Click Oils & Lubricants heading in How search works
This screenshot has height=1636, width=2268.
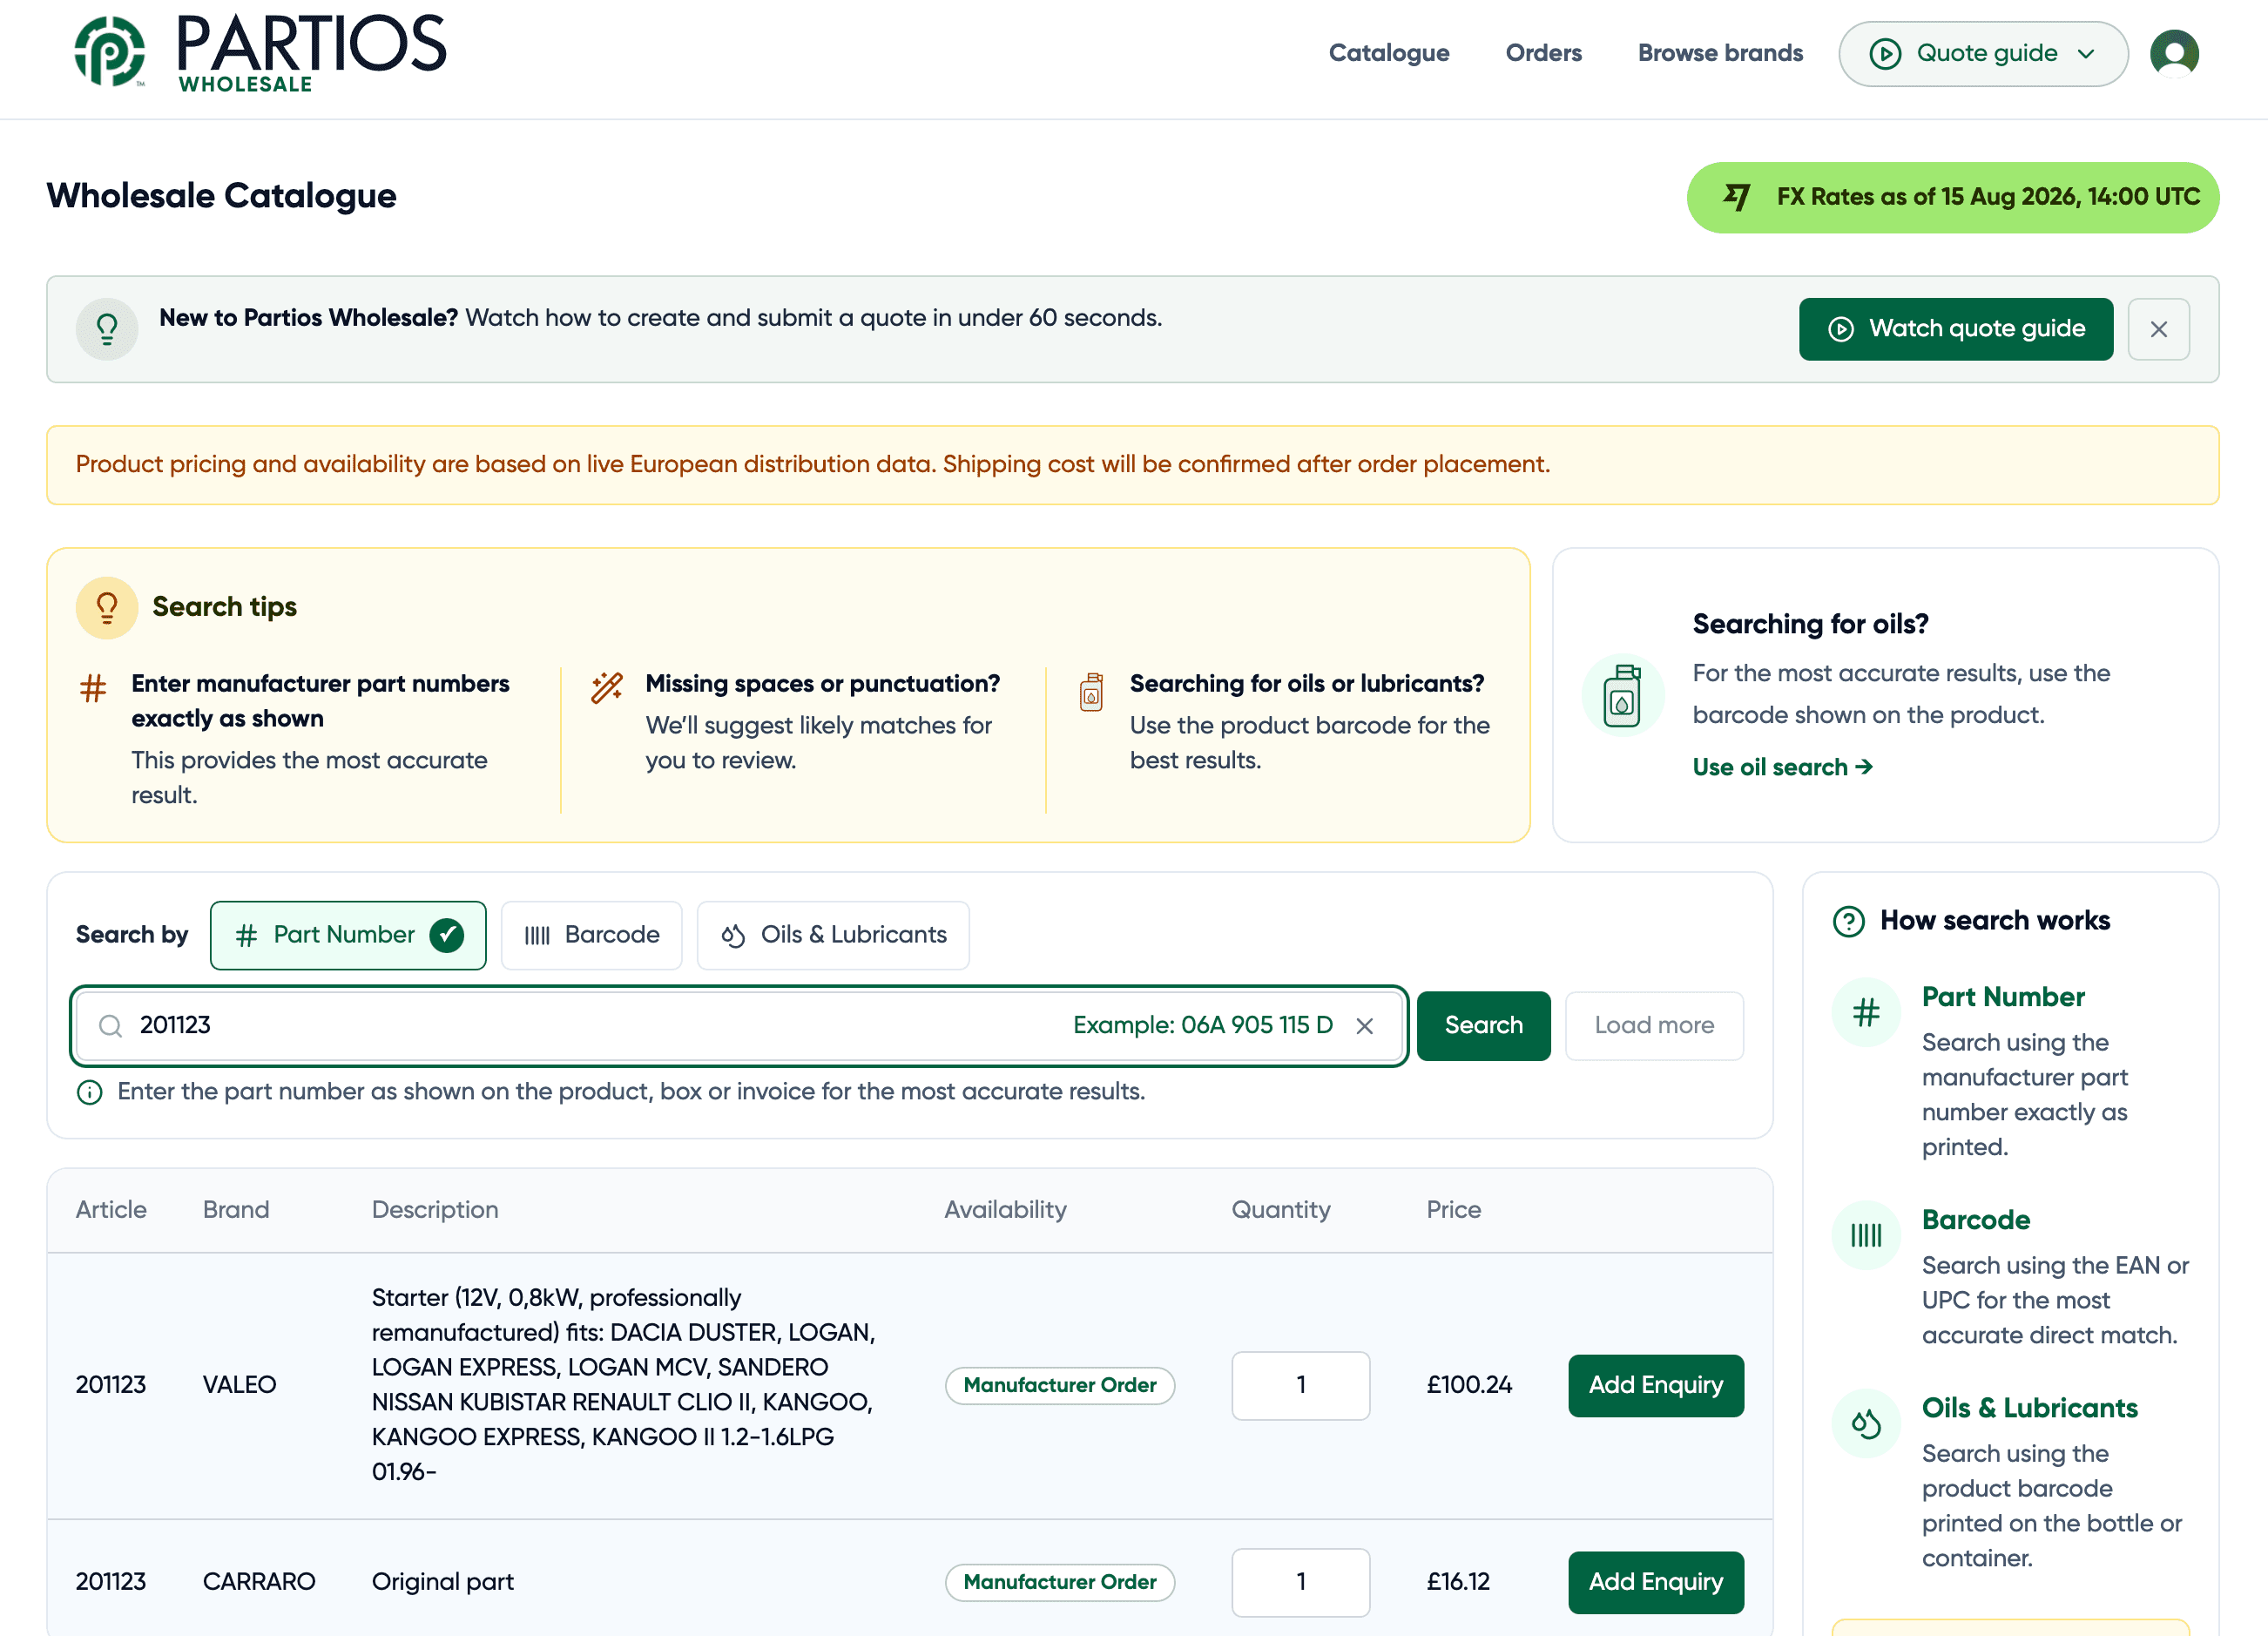pyautogui.click(x=2029, y=1408)
